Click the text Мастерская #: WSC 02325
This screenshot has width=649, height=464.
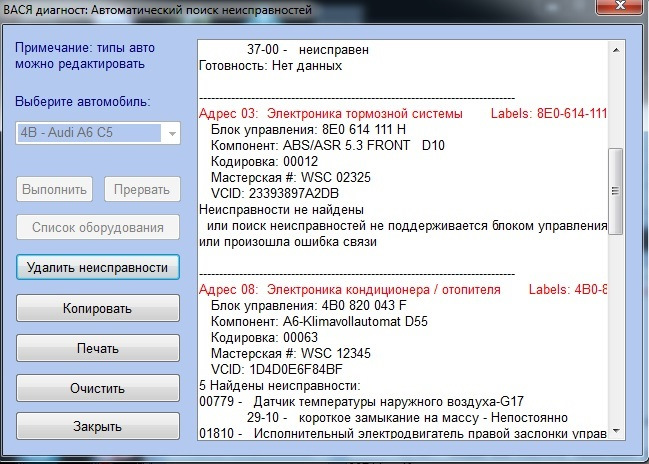coord(291,178)
